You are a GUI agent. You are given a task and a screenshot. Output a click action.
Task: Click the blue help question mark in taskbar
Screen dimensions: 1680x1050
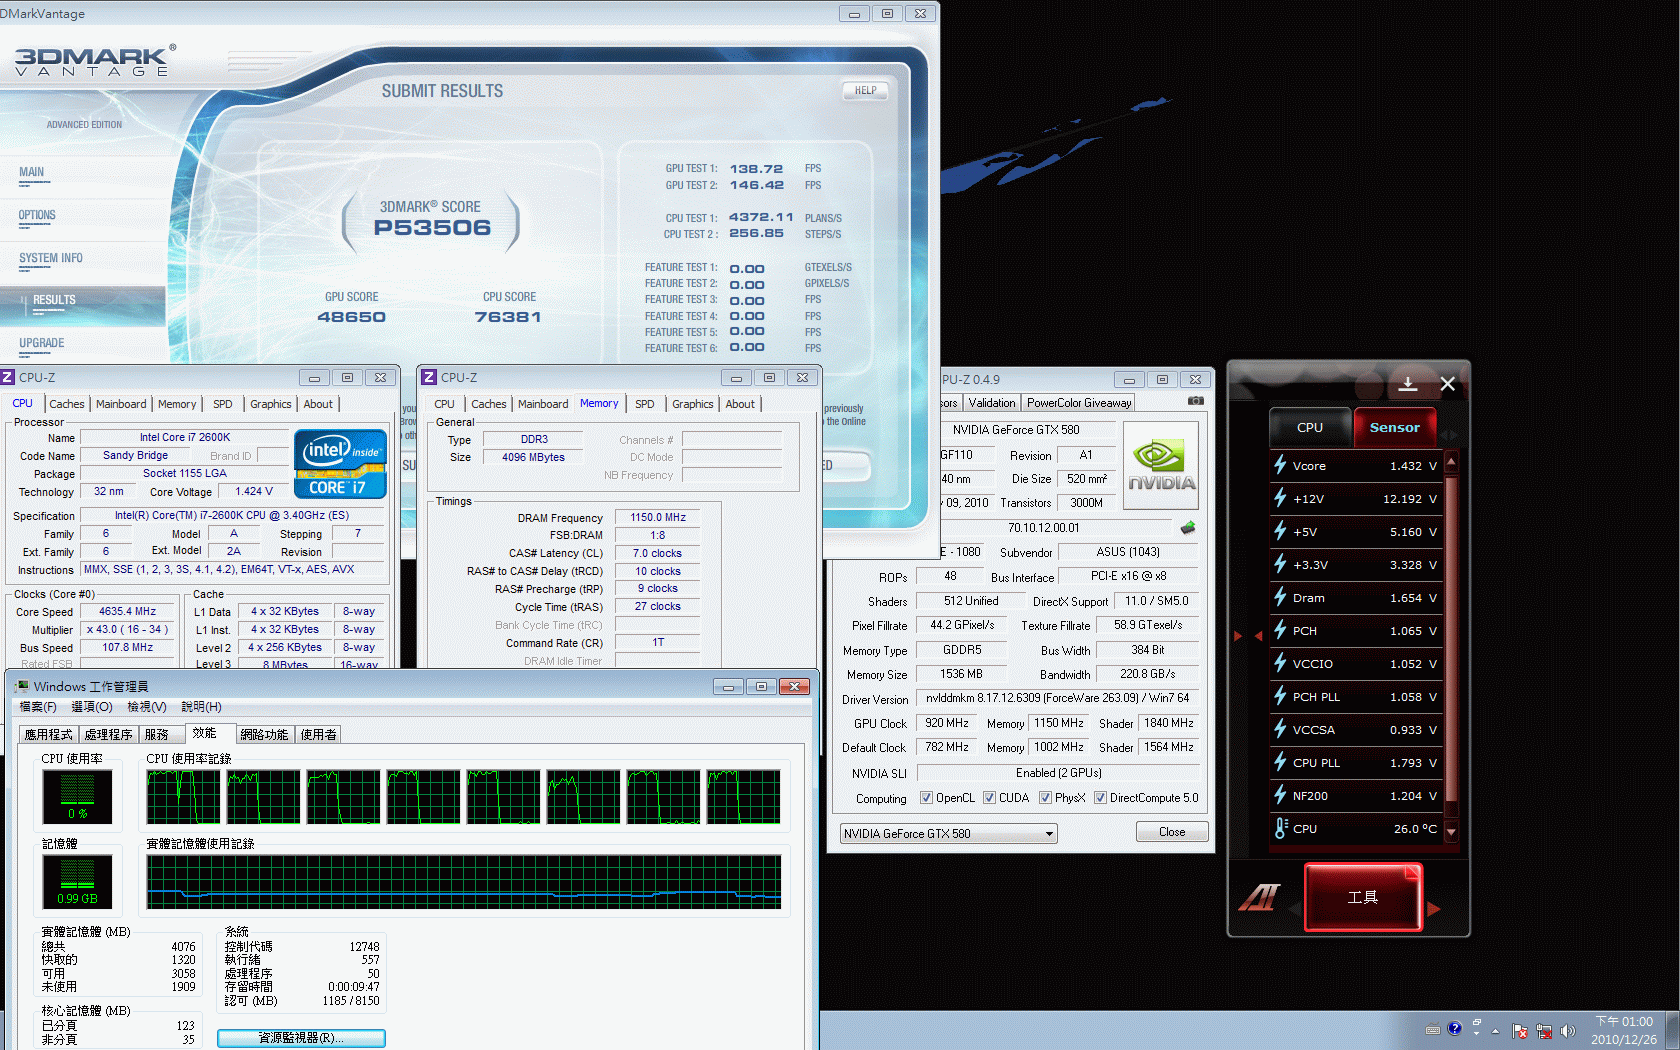(1455, 1028)
